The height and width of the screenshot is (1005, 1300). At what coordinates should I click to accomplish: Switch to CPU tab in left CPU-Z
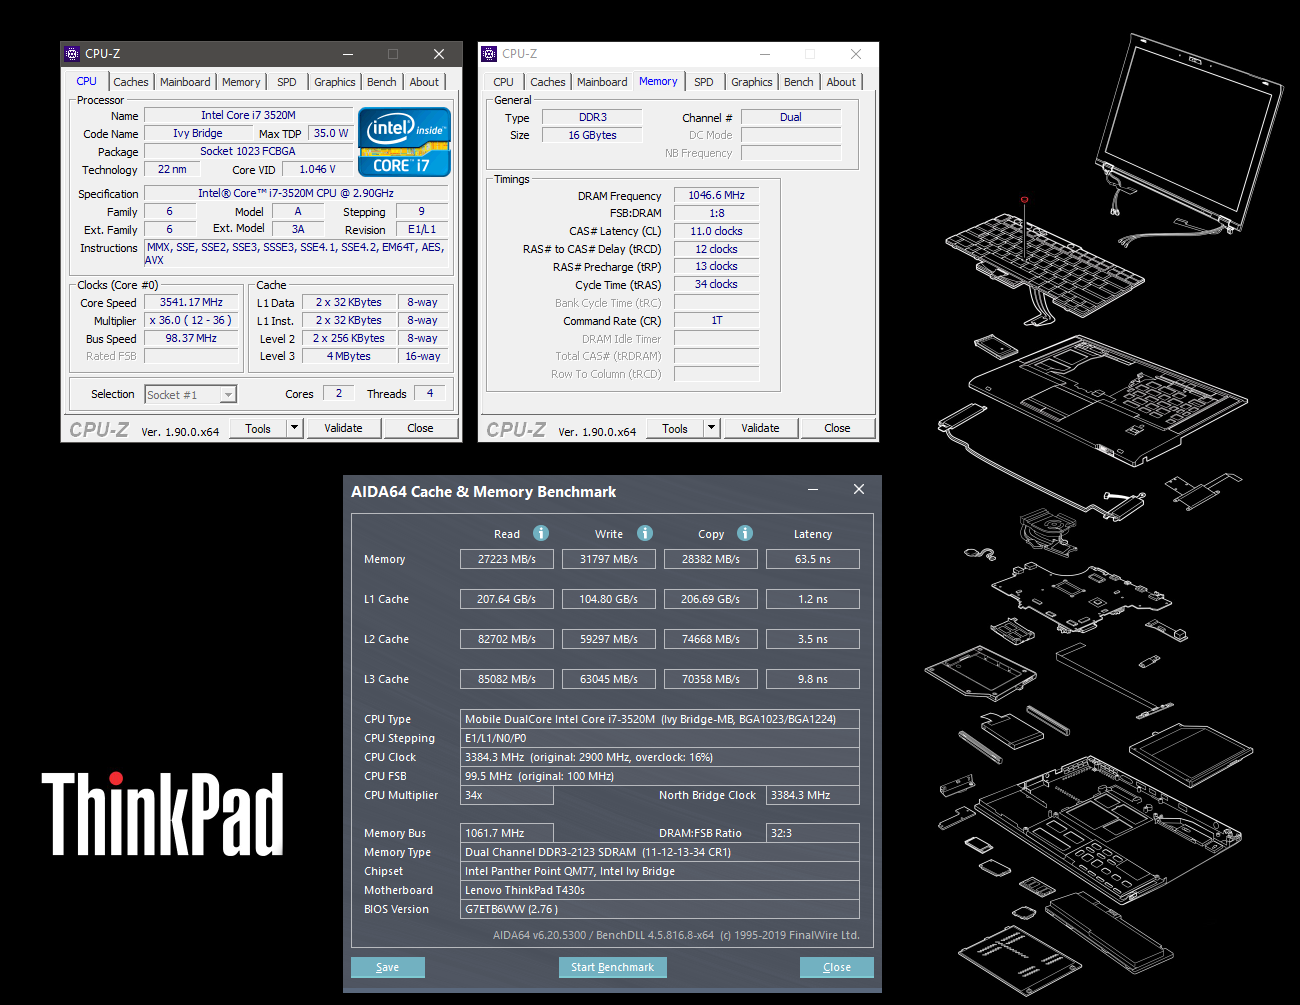click(87, 82)
